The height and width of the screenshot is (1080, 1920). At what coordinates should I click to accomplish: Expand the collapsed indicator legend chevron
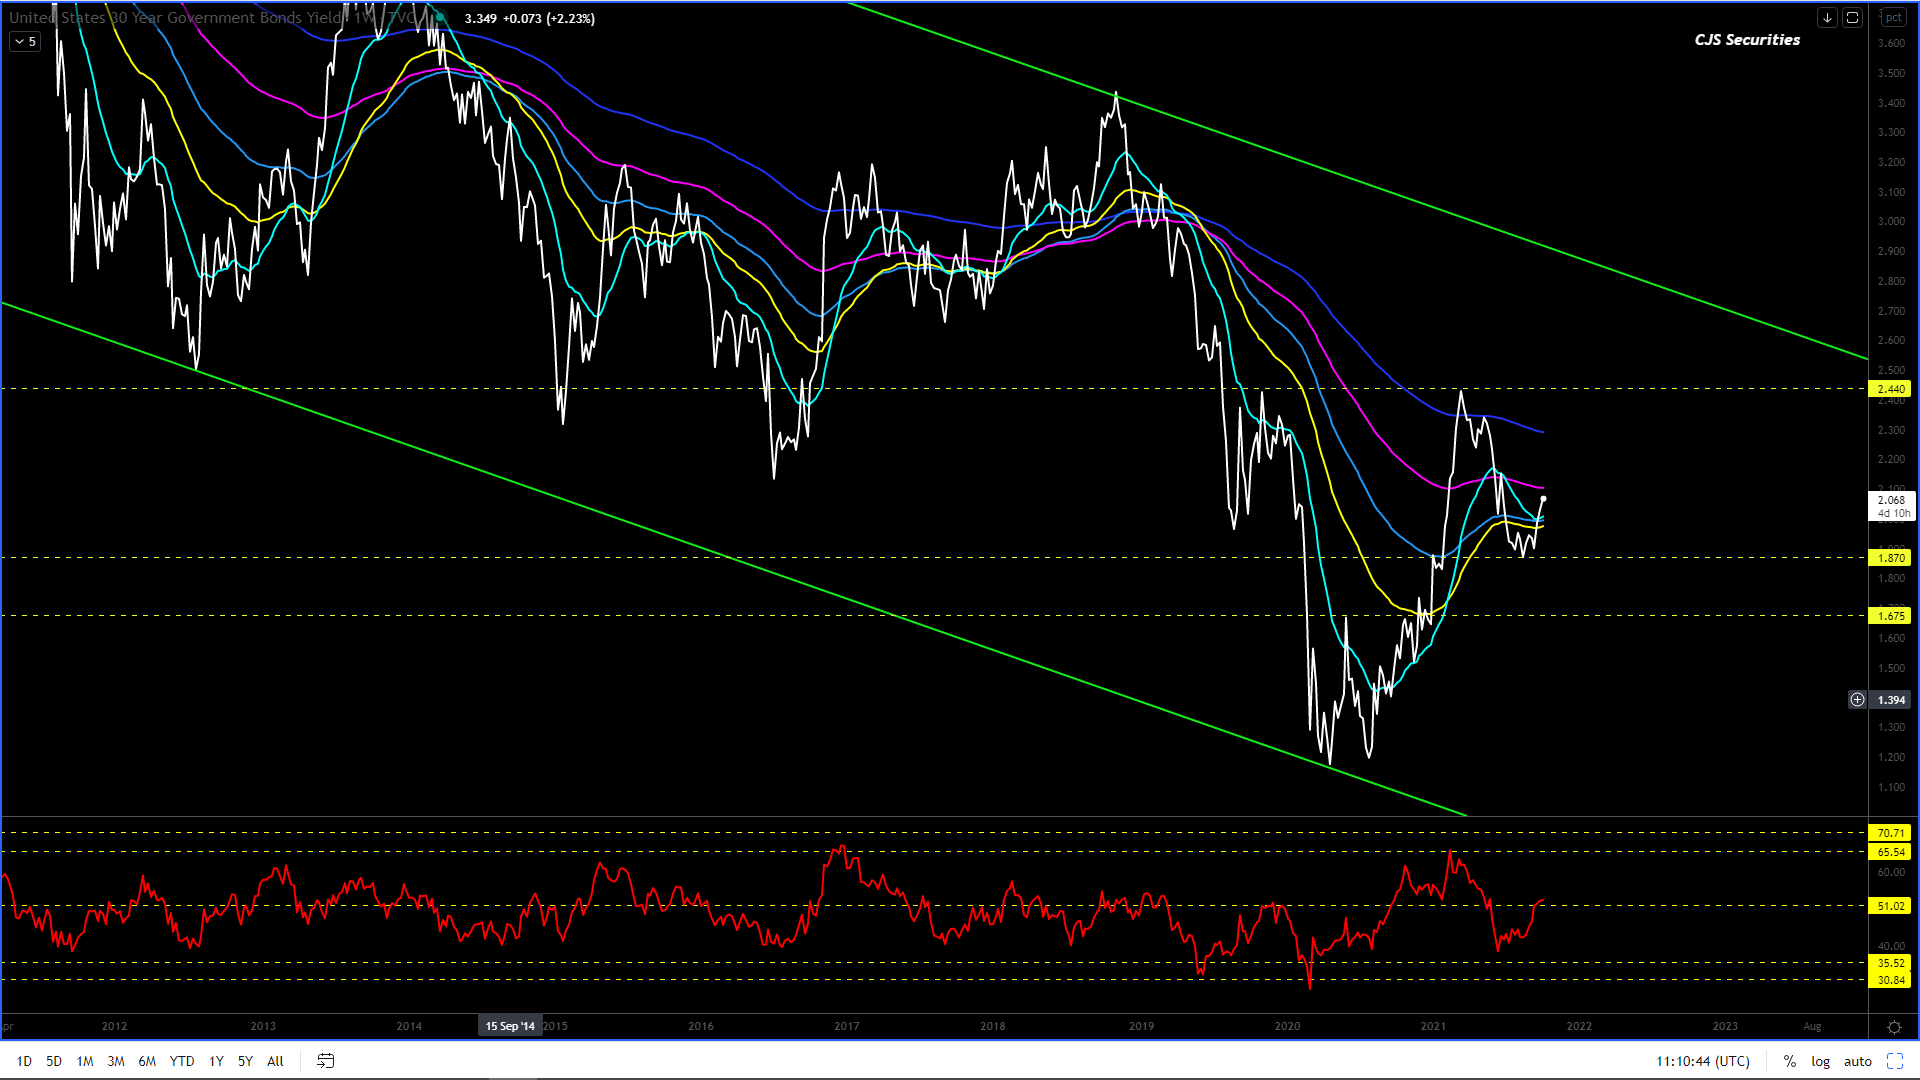pyautogui.click(x=24, y=42)
